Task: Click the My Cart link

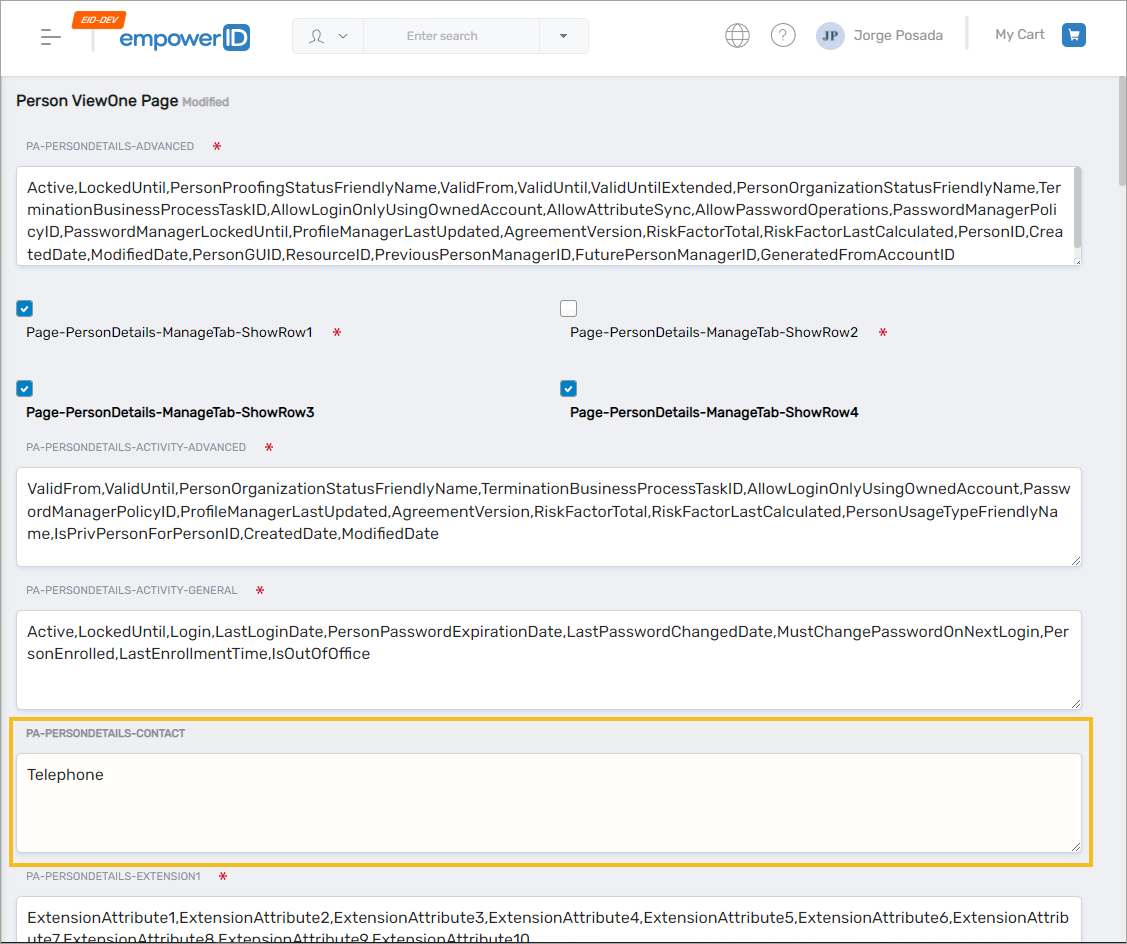Action: [x=1019, y=35]
